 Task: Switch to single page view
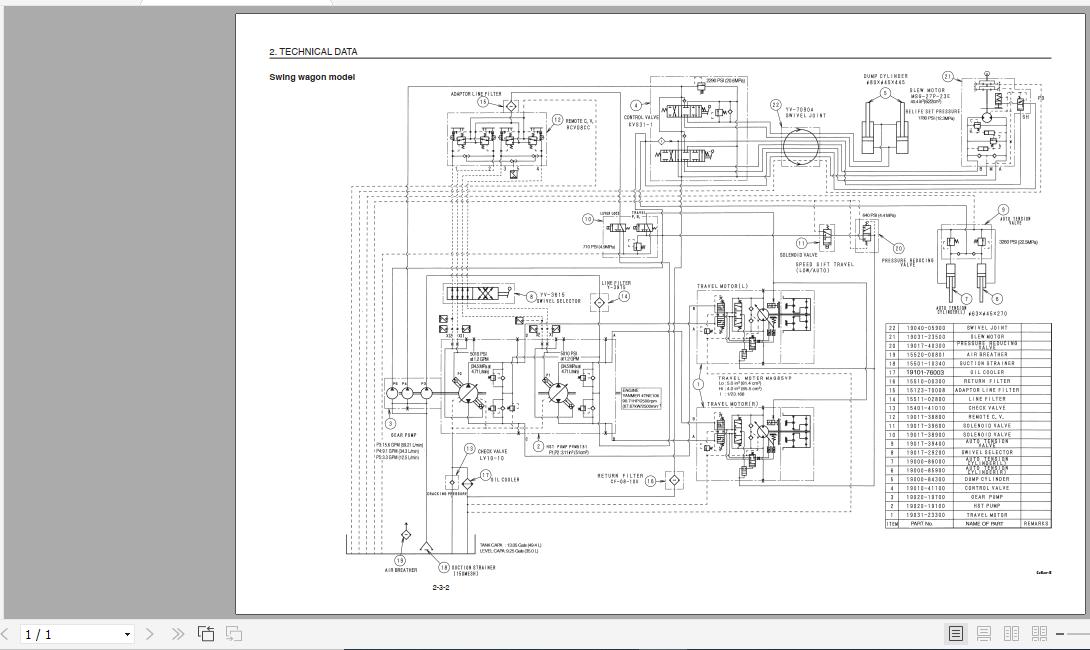point(956,633)
